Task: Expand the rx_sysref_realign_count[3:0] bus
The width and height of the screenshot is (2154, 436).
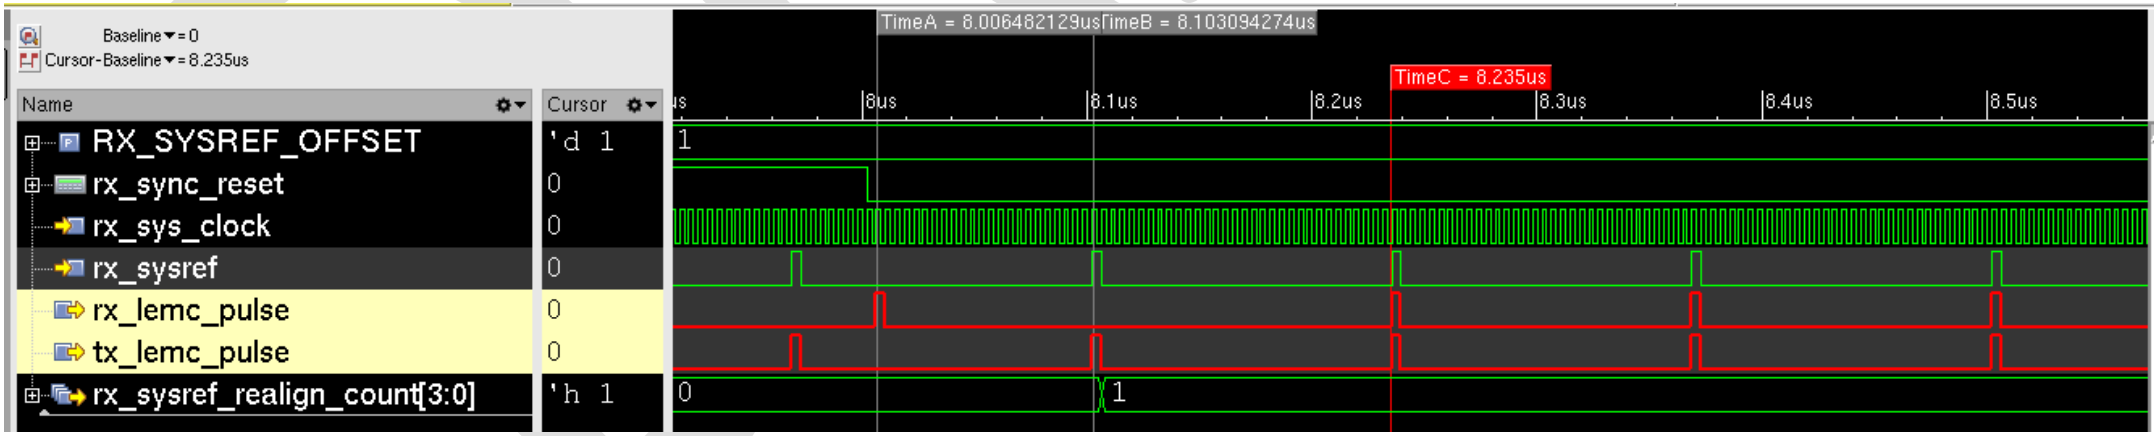Action: coord(32,396)
